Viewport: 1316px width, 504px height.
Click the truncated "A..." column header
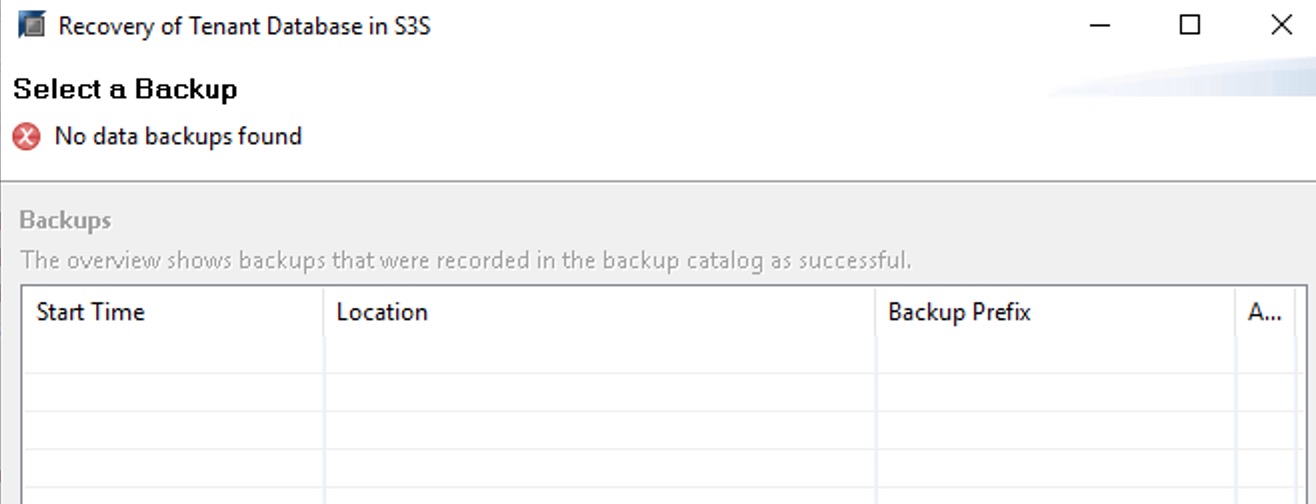(x=1265, y=312)
